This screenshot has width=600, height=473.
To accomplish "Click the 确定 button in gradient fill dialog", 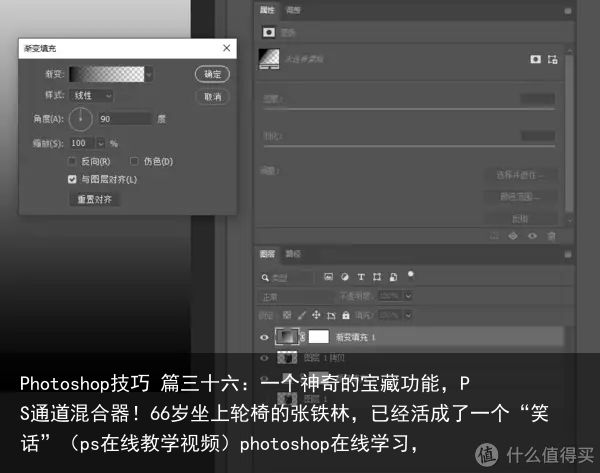I will (212, 74).
